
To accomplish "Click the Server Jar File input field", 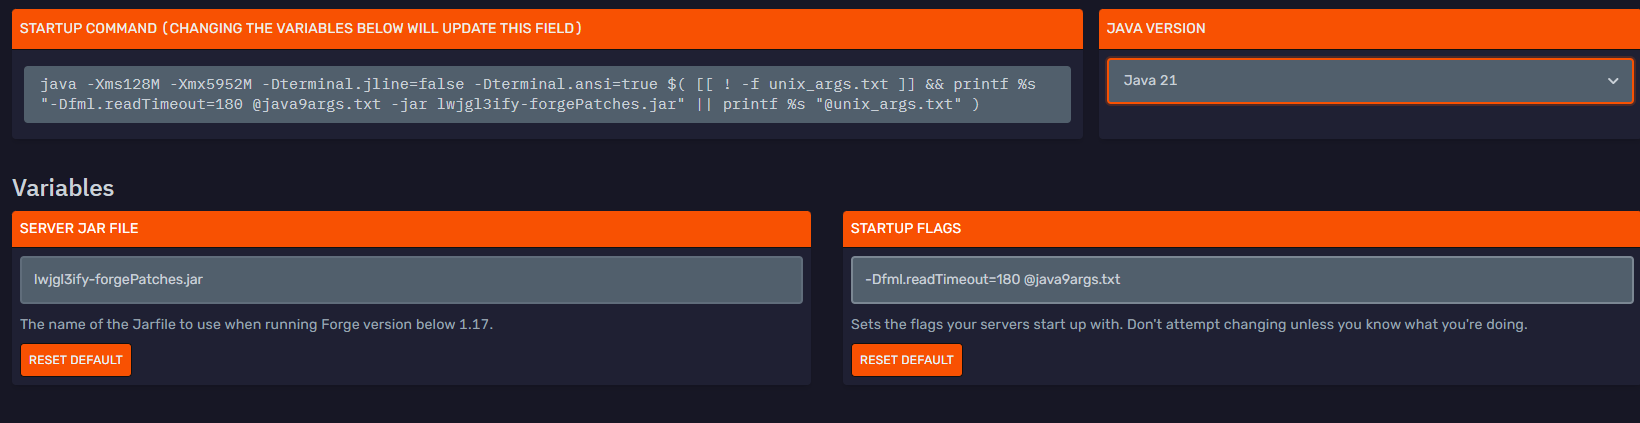I will 411,280.
